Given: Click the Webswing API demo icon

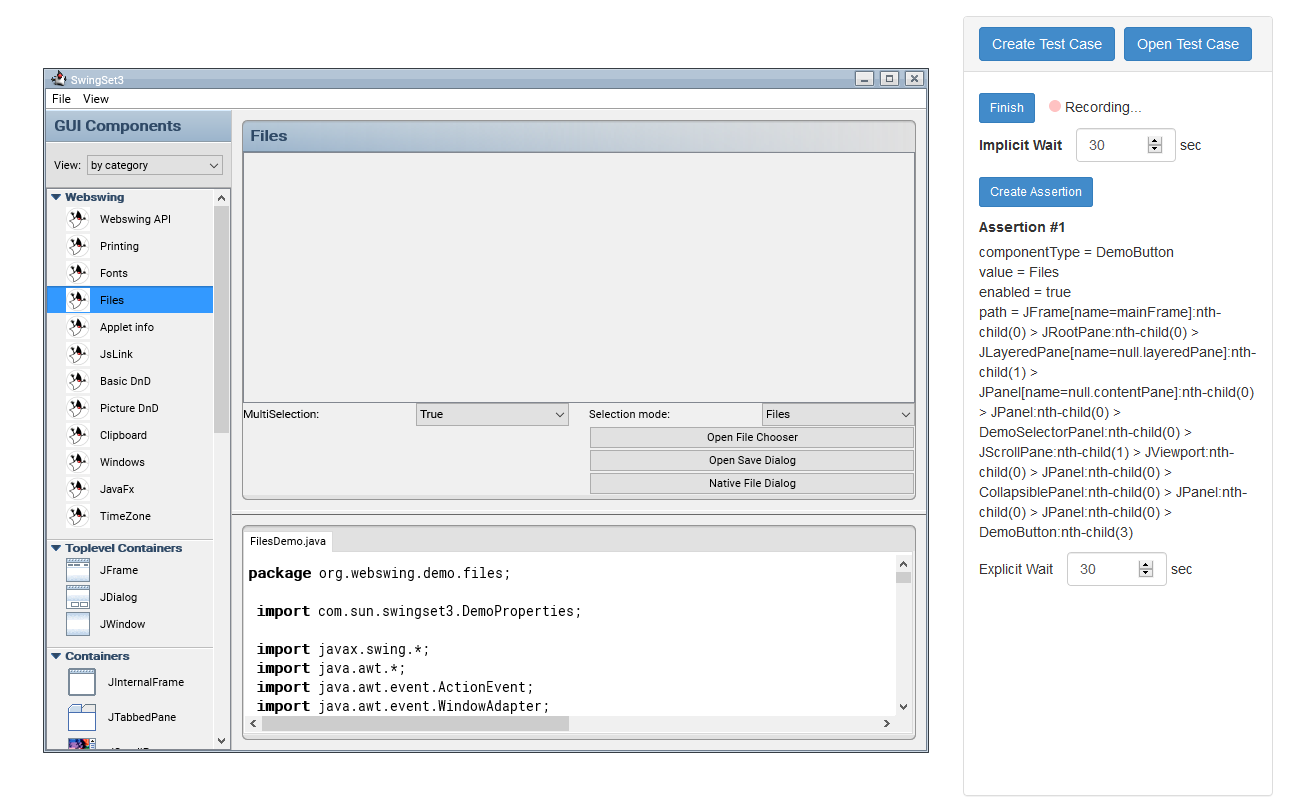Looking at the screenshot, I should pos(78,219).
